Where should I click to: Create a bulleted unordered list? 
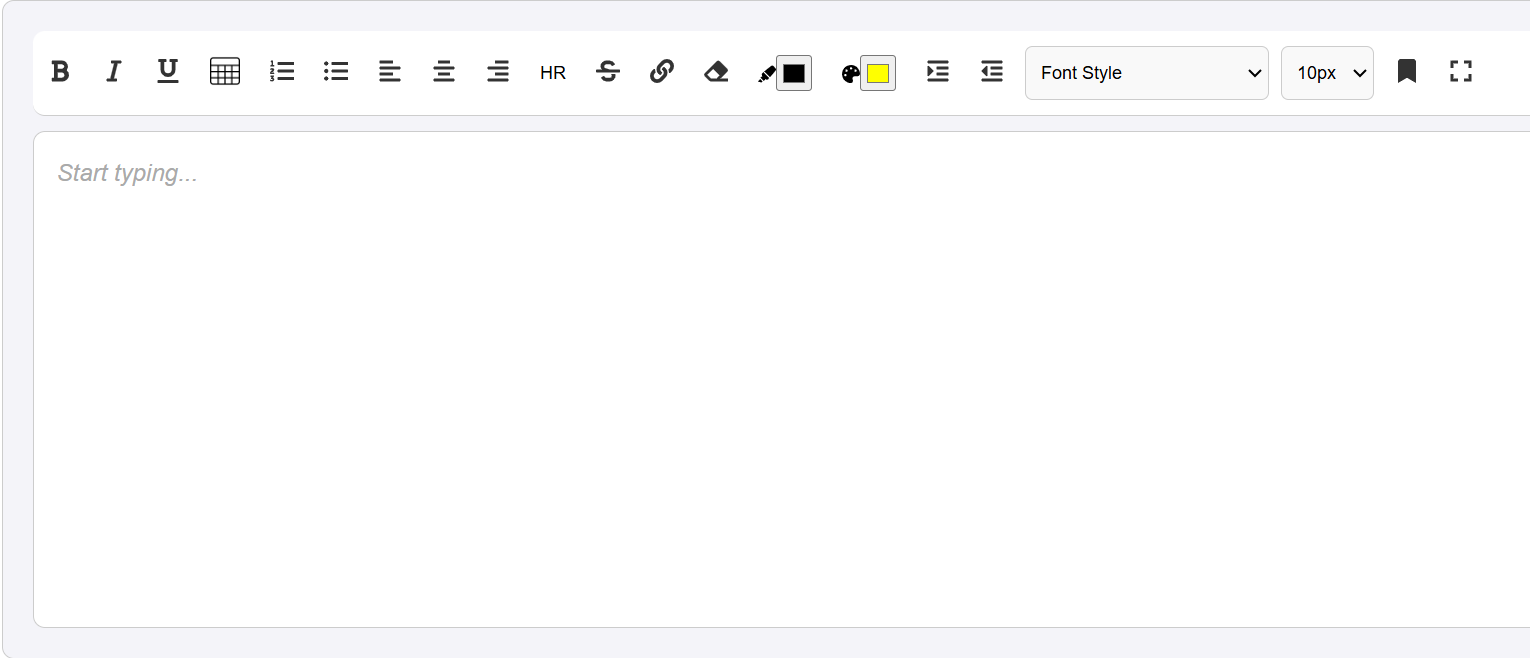336,72
